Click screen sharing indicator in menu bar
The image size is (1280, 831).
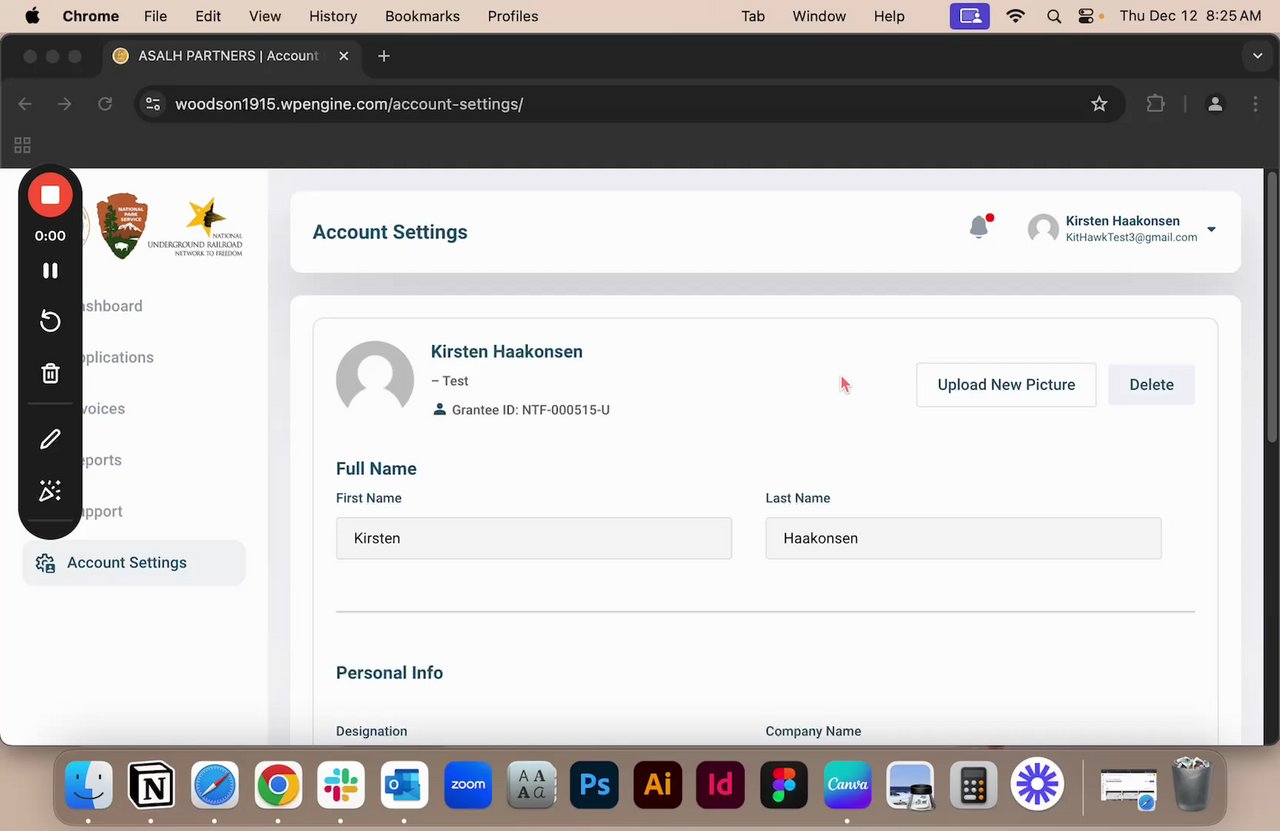click(x=969, y=16)
